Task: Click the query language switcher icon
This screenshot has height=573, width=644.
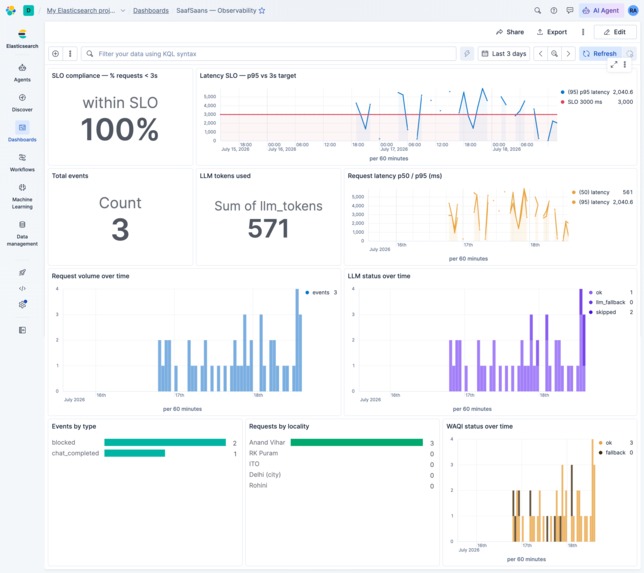Action: pyautogui.click(x=467, y=53)
